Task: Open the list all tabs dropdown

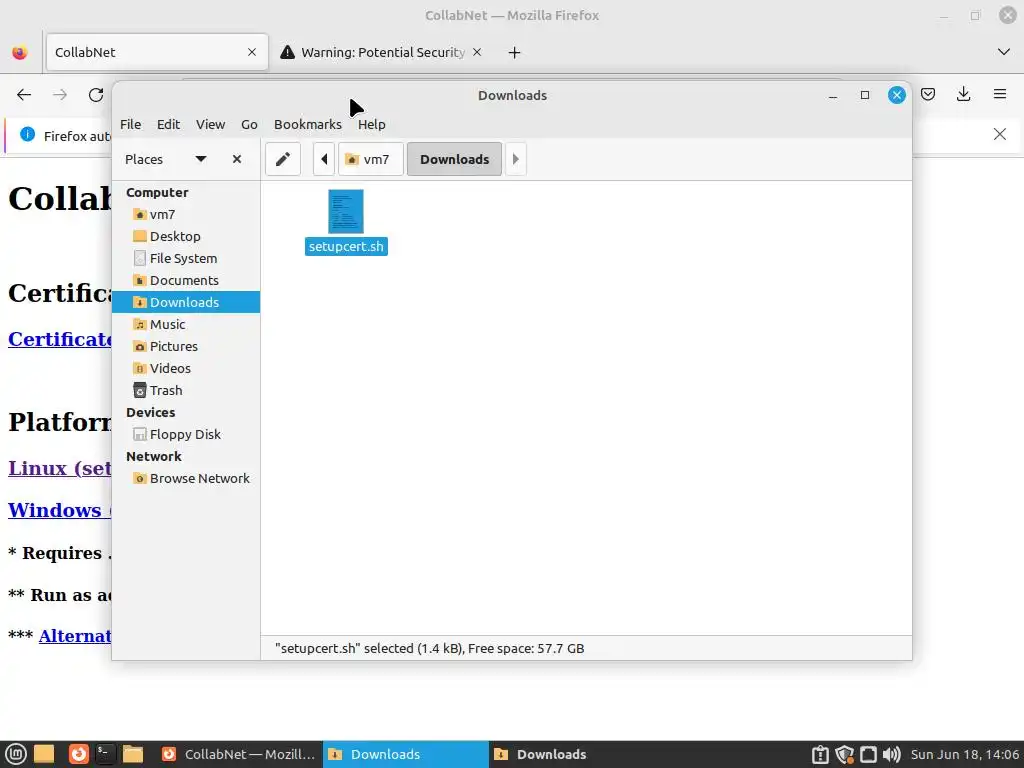Action: coord(1004,52)
